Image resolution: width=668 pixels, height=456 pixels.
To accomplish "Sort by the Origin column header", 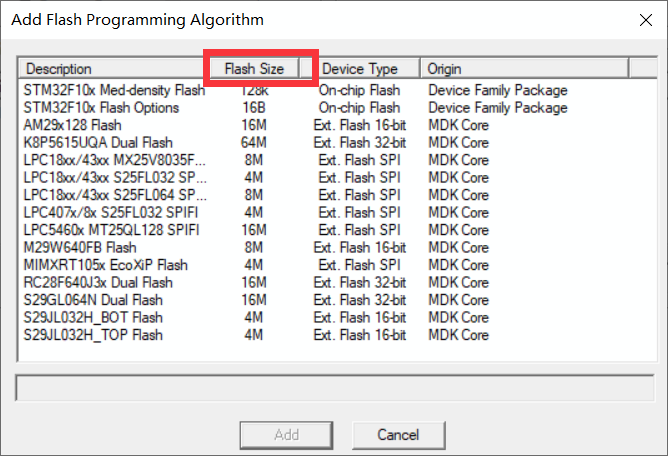I will pyautogui.click(x=524, y=69).
